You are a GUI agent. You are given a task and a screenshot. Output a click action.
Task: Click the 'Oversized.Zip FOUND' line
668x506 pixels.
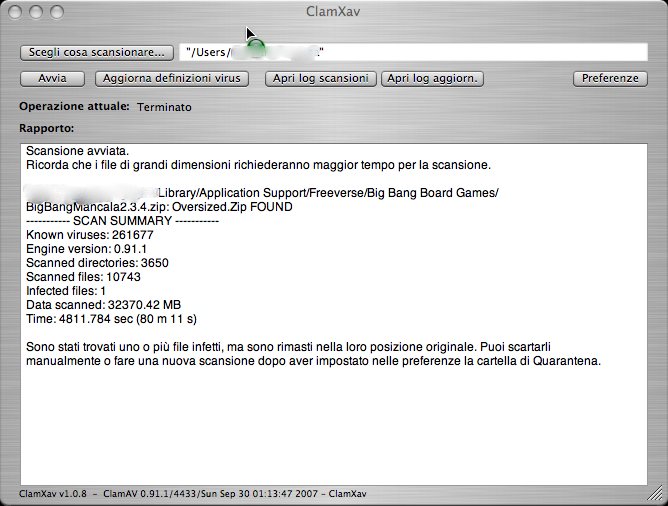(x=159, y=207)
